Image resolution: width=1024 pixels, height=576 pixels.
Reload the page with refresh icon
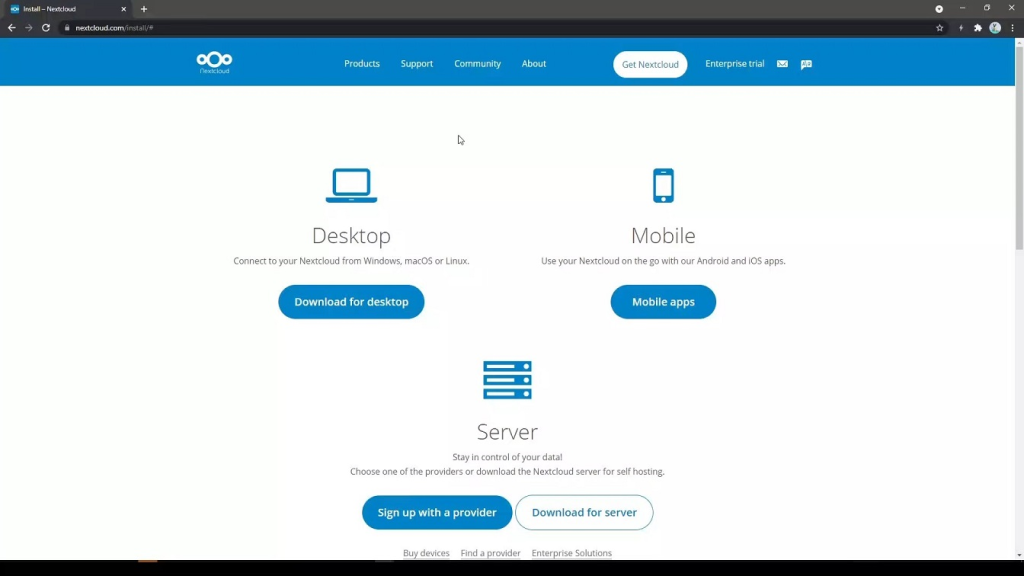(46, 28)
